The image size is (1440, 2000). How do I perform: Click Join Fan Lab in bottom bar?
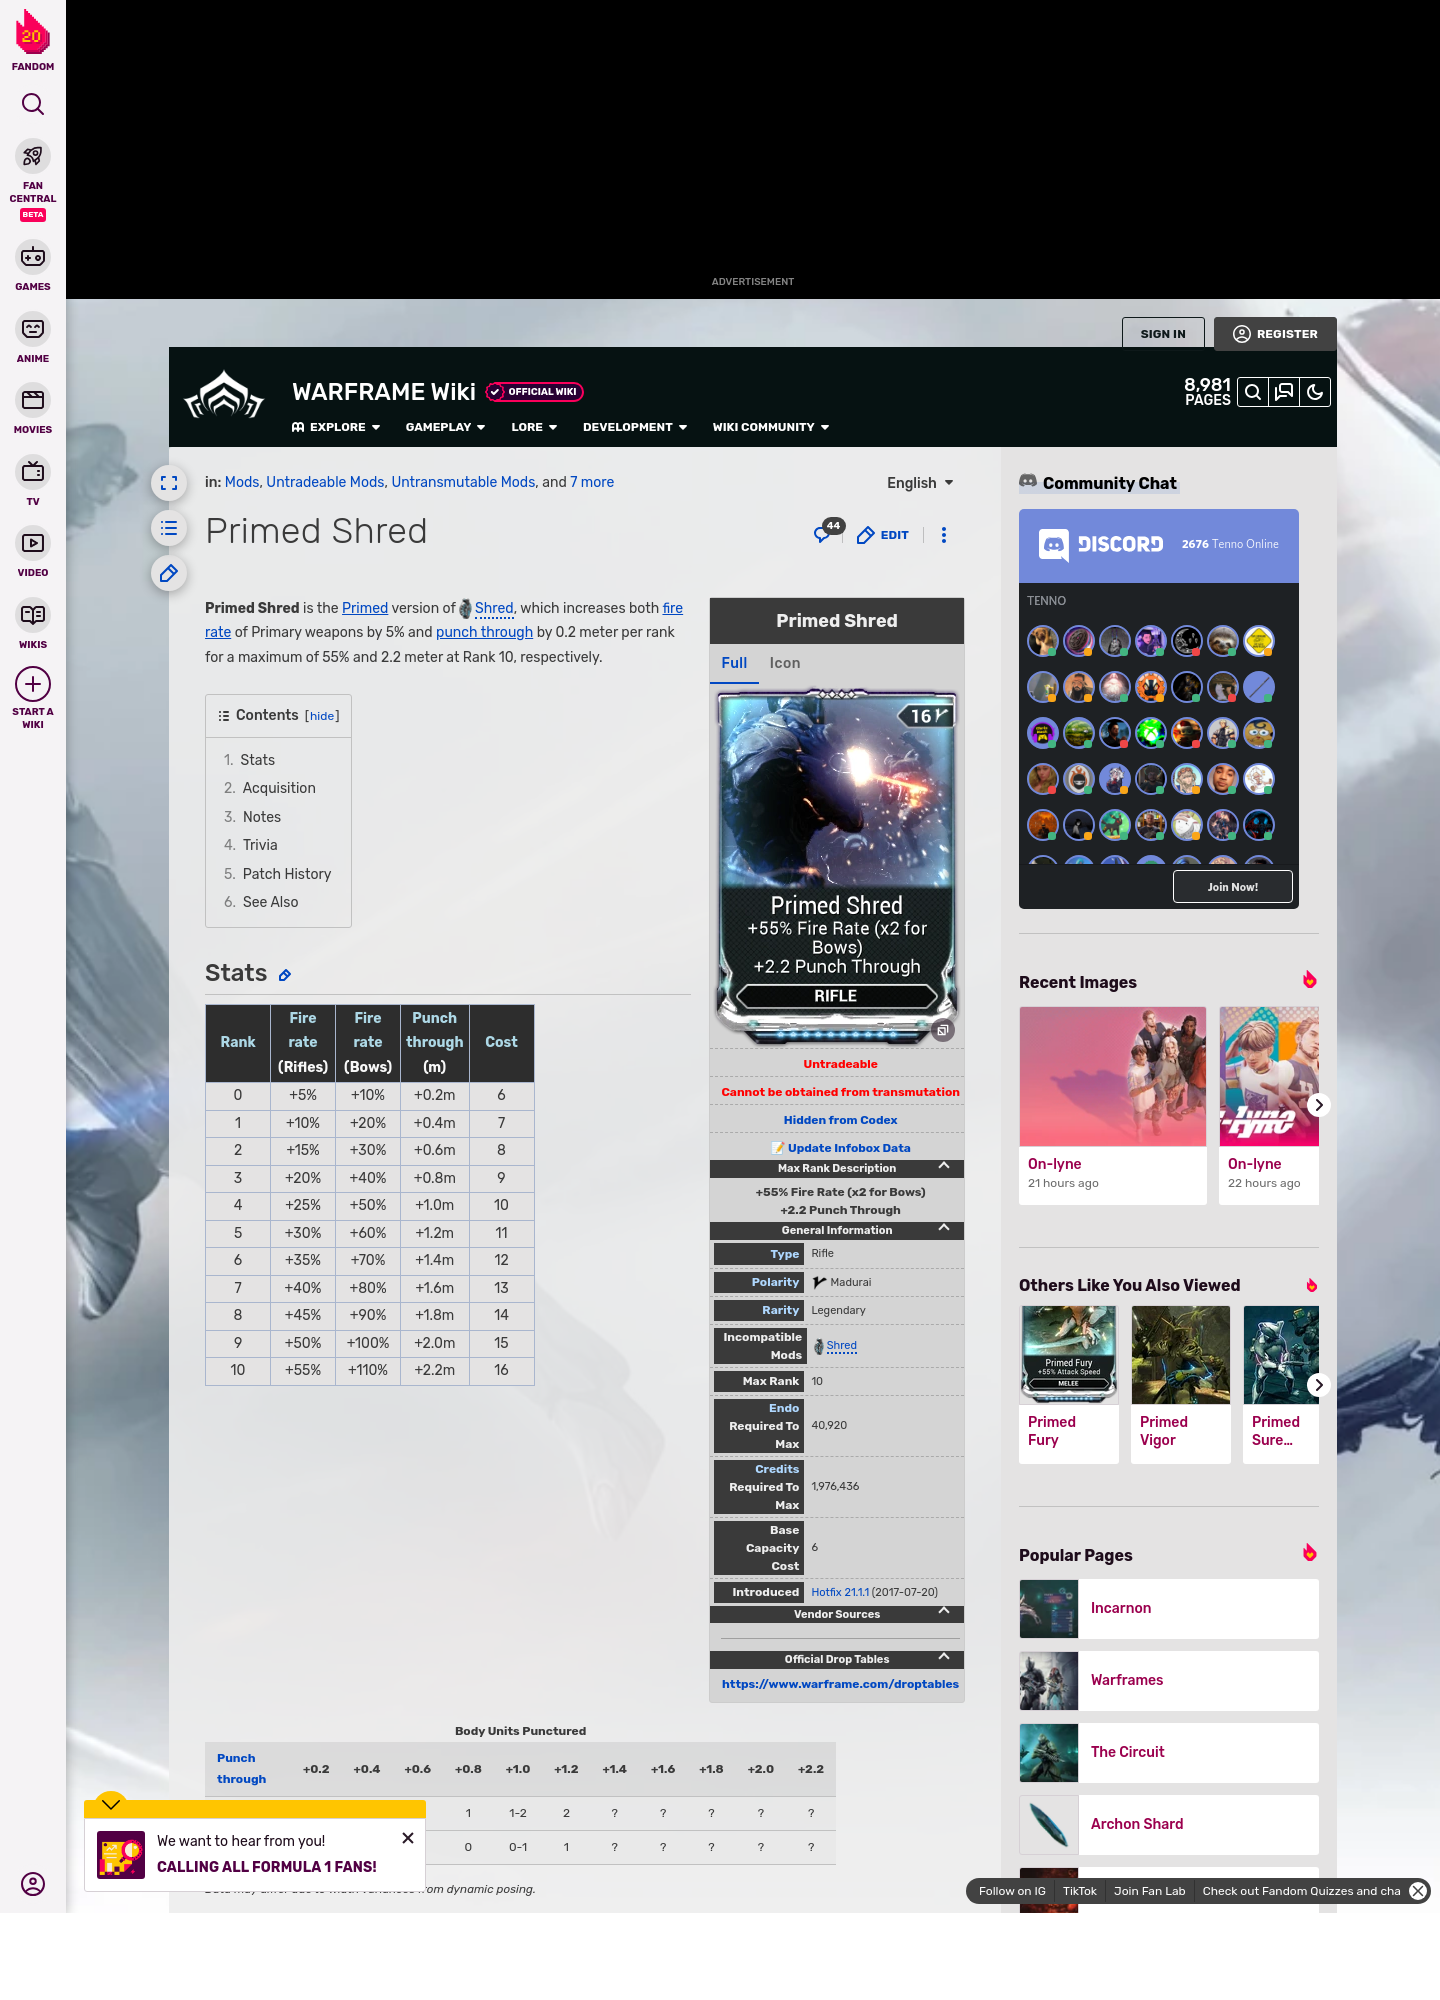coord(1149,1891)
